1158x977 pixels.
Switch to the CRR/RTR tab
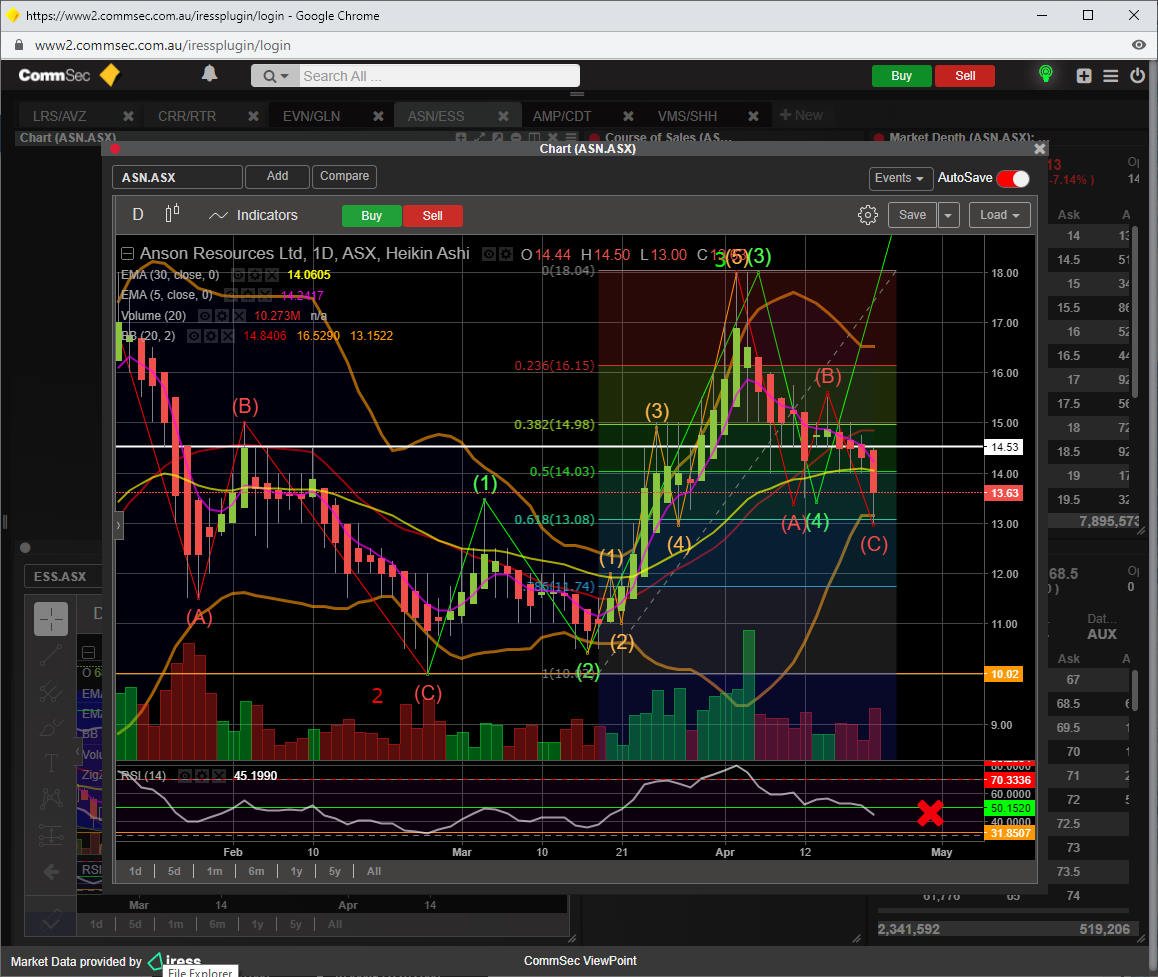pos(187,116)
